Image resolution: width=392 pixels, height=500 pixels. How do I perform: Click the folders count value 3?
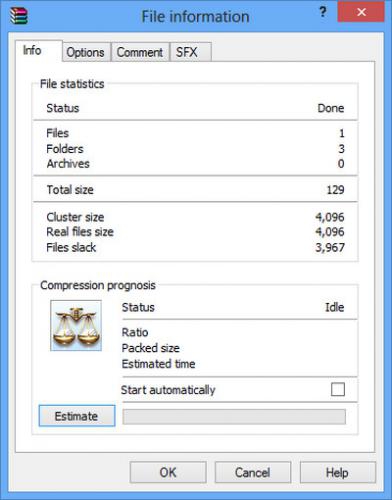tap(341, 149)
